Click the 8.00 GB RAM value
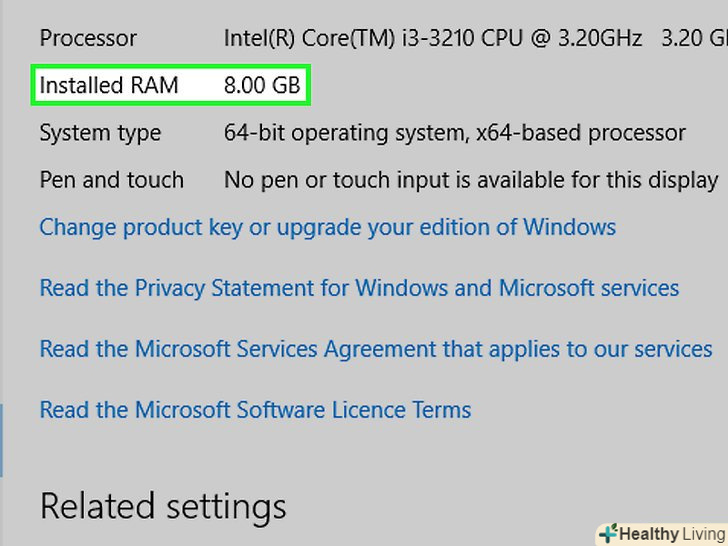This screenshot has width=728, height=546. pyautogui.click(x=262, y=85)
